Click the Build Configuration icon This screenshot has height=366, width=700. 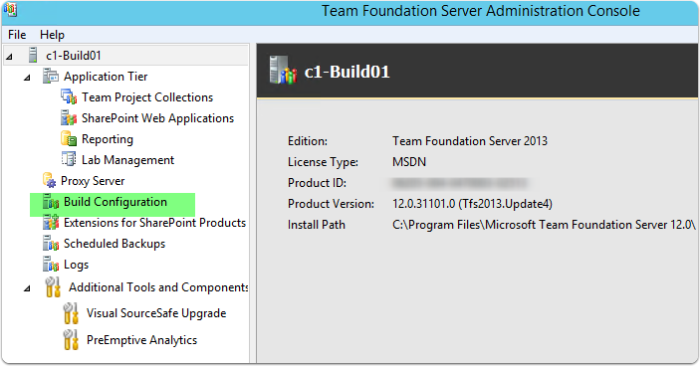(51, 202)
